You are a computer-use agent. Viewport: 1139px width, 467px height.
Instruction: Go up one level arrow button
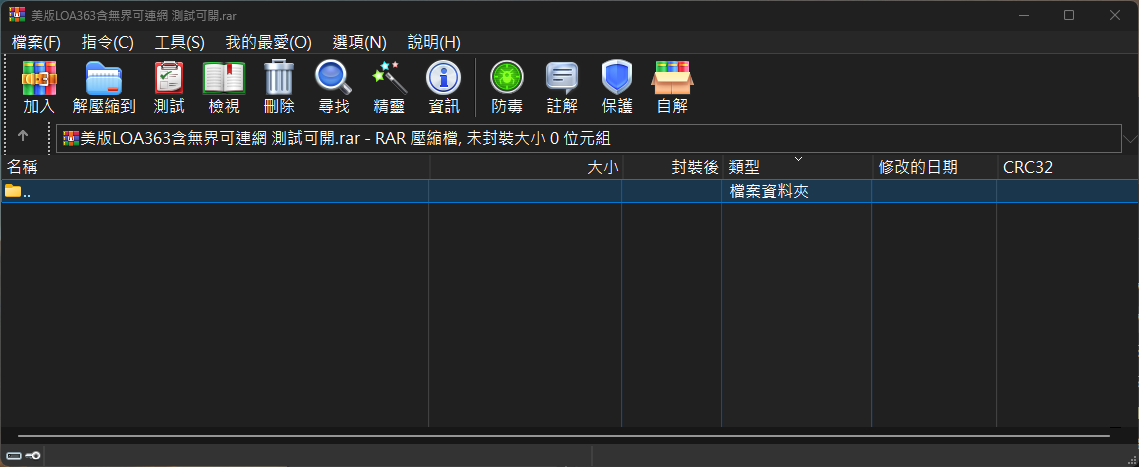coord(23,136)
